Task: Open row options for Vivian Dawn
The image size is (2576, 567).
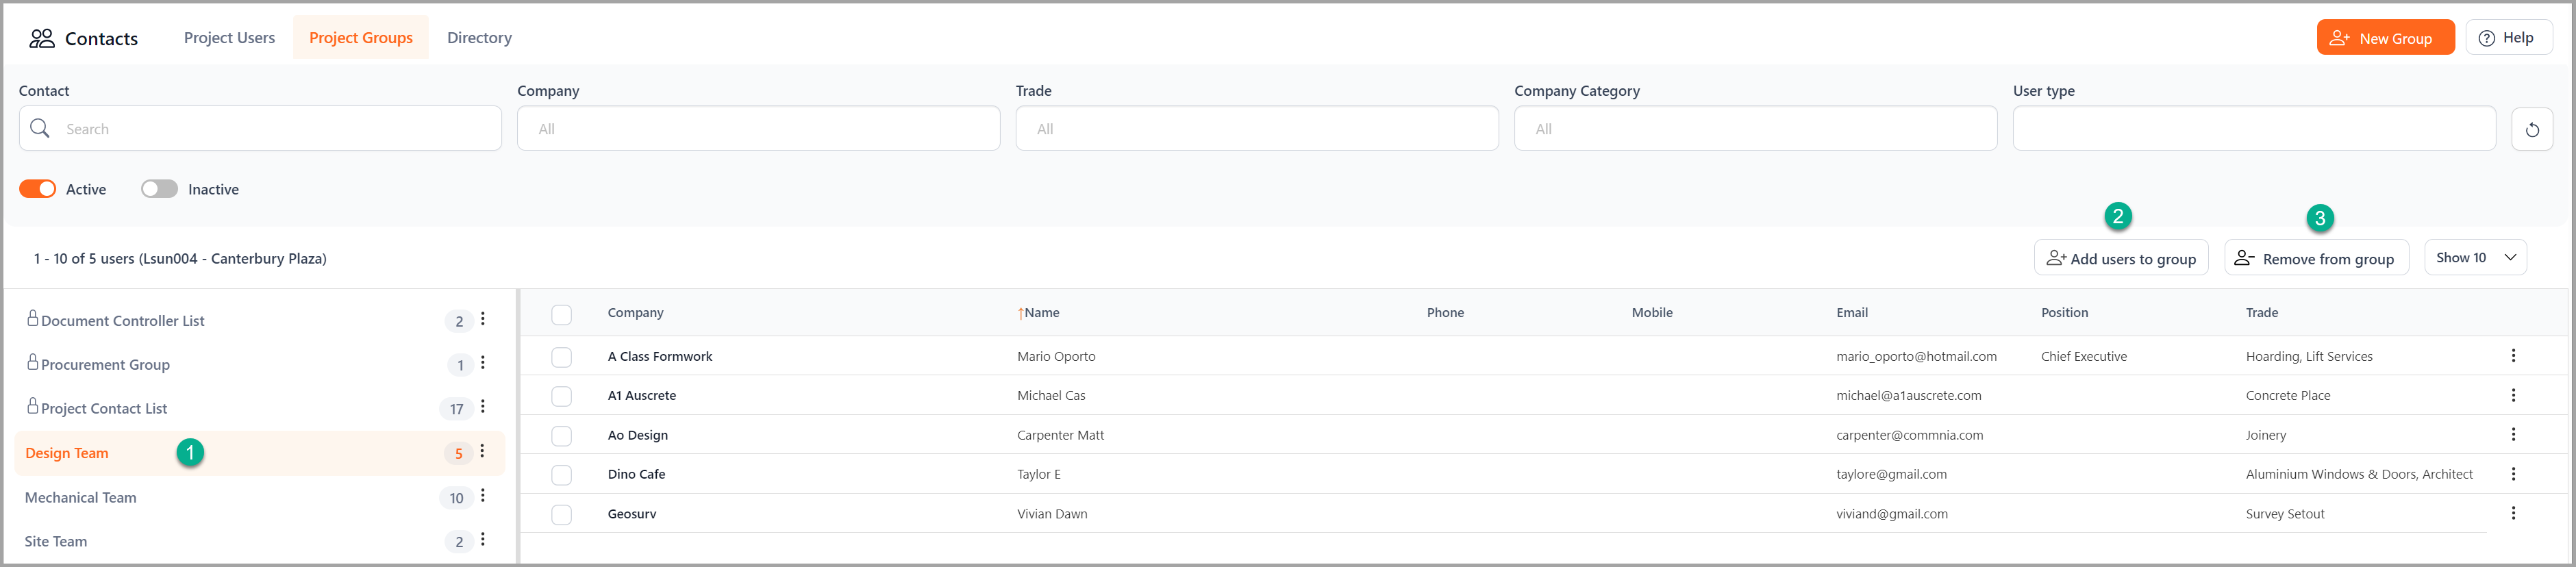Action: point(2512,513)
